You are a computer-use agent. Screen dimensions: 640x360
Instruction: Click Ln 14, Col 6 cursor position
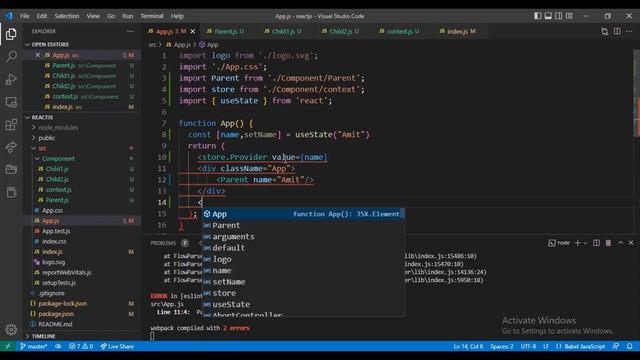tap(468, 347)
